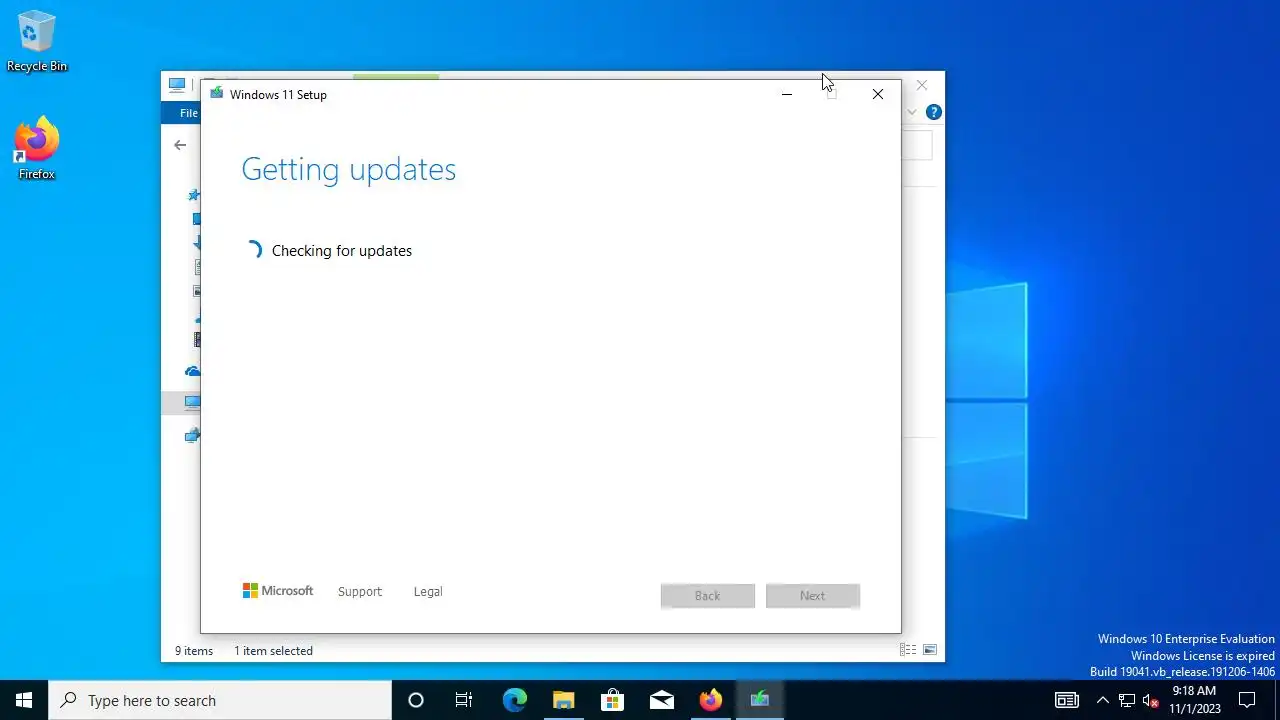Image resolution: width=1280 pixels, height=720 pixels.
Task: Open the network status tray icon
Action: pyautogui.click(x=1127, y=700)
